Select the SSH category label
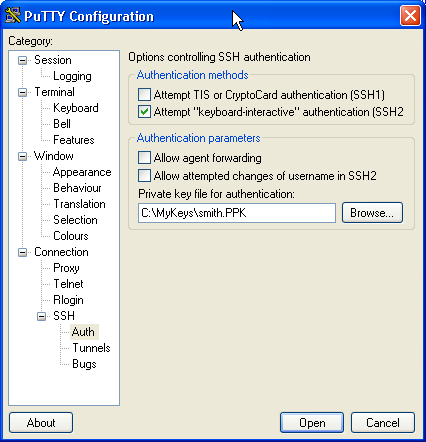This screenshot has width=426, height=442. [x=64, y=316]
